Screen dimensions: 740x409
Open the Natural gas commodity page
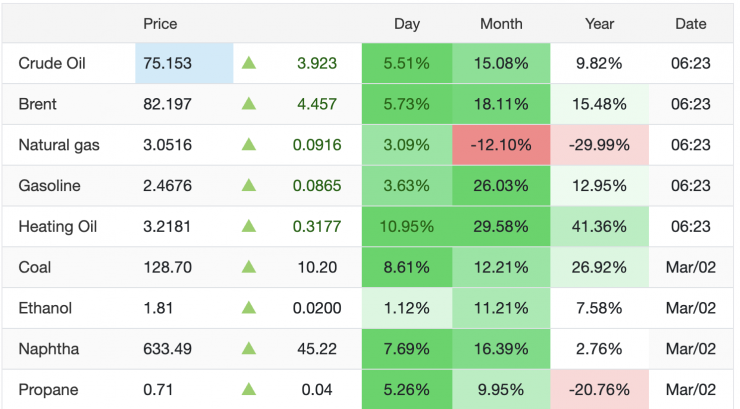59,145
